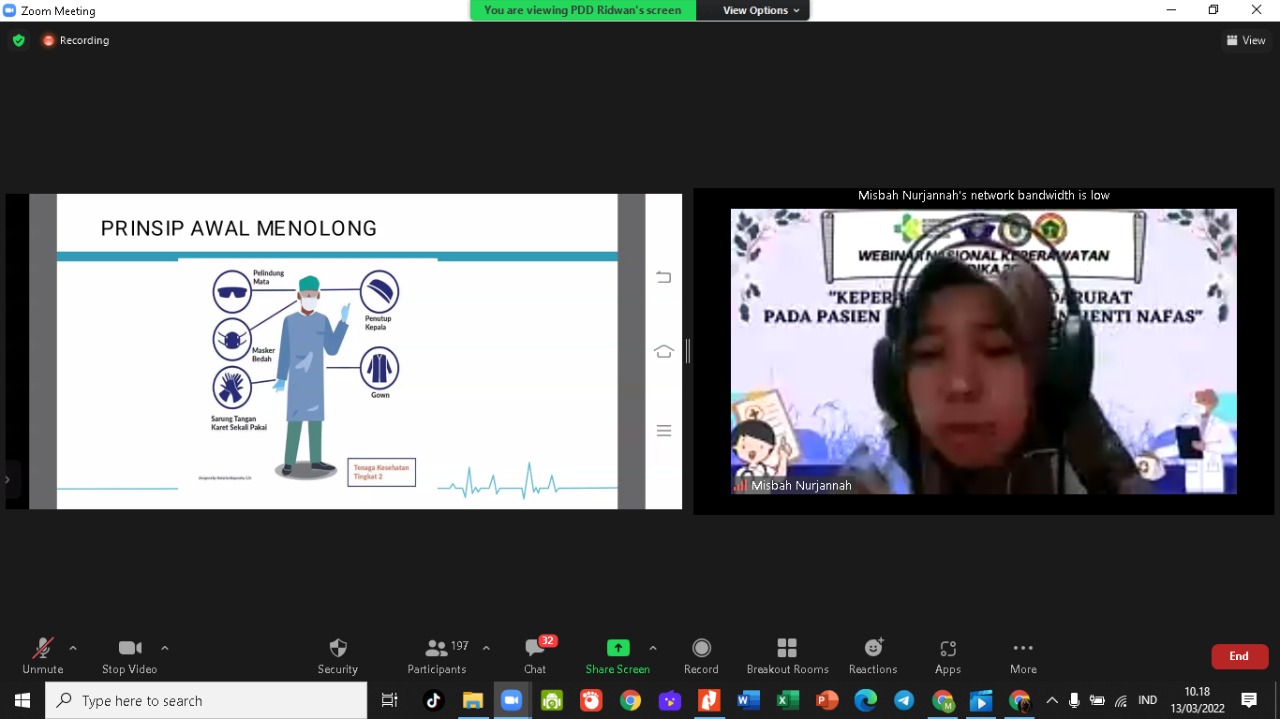Image resolution: width=1280 pixels, height=719 pixels.
Task: Open the More options ellipsis
Action: click(x=1023, y=655)
